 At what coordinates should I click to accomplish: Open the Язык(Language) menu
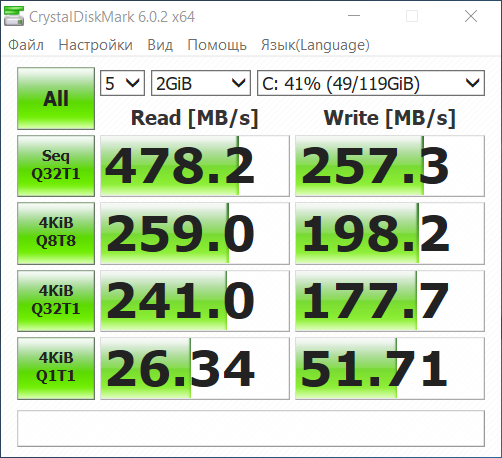[x=315, y=45]
